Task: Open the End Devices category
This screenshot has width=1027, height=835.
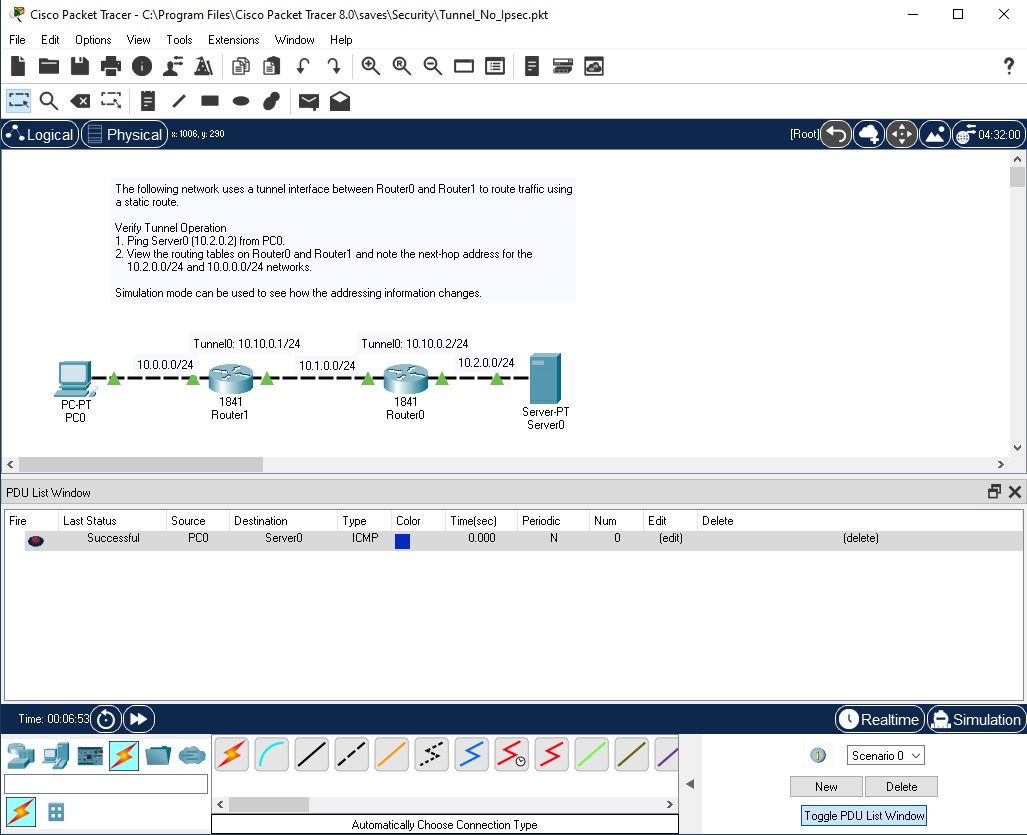Action: [56, 755]
